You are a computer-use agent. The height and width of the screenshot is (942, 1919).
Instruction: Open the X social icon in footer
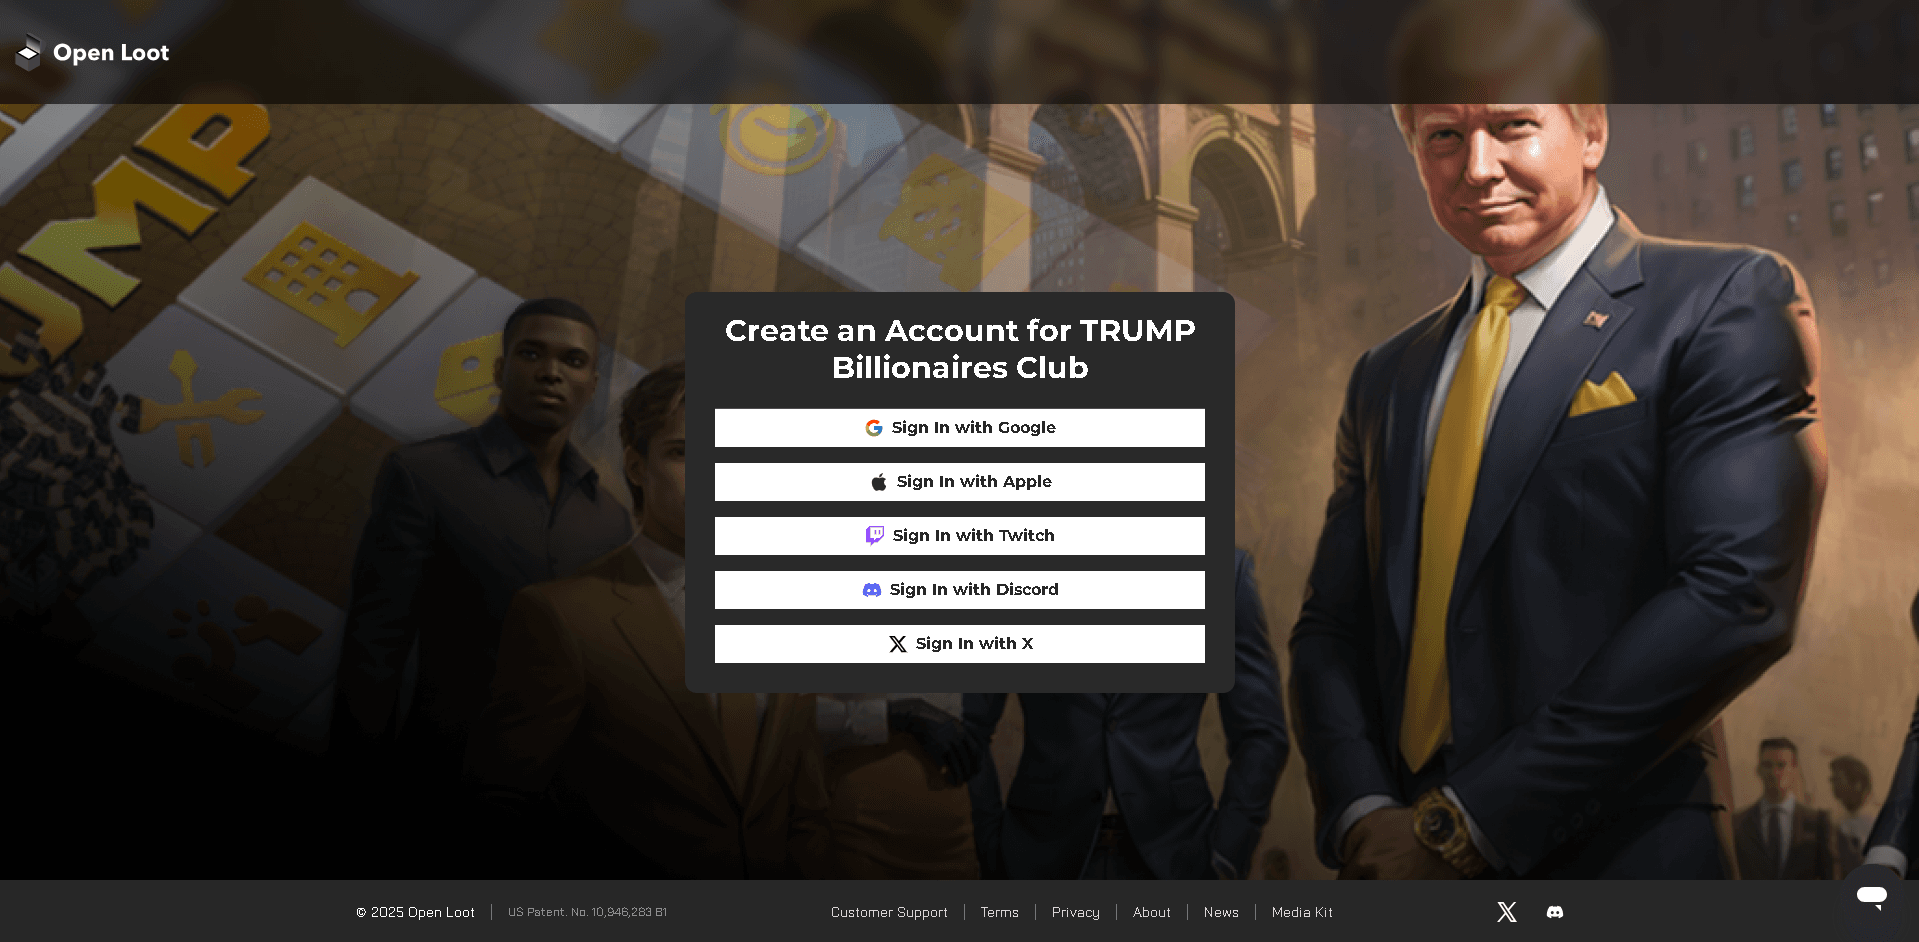pyautogui.click(x=1507, y=912)
